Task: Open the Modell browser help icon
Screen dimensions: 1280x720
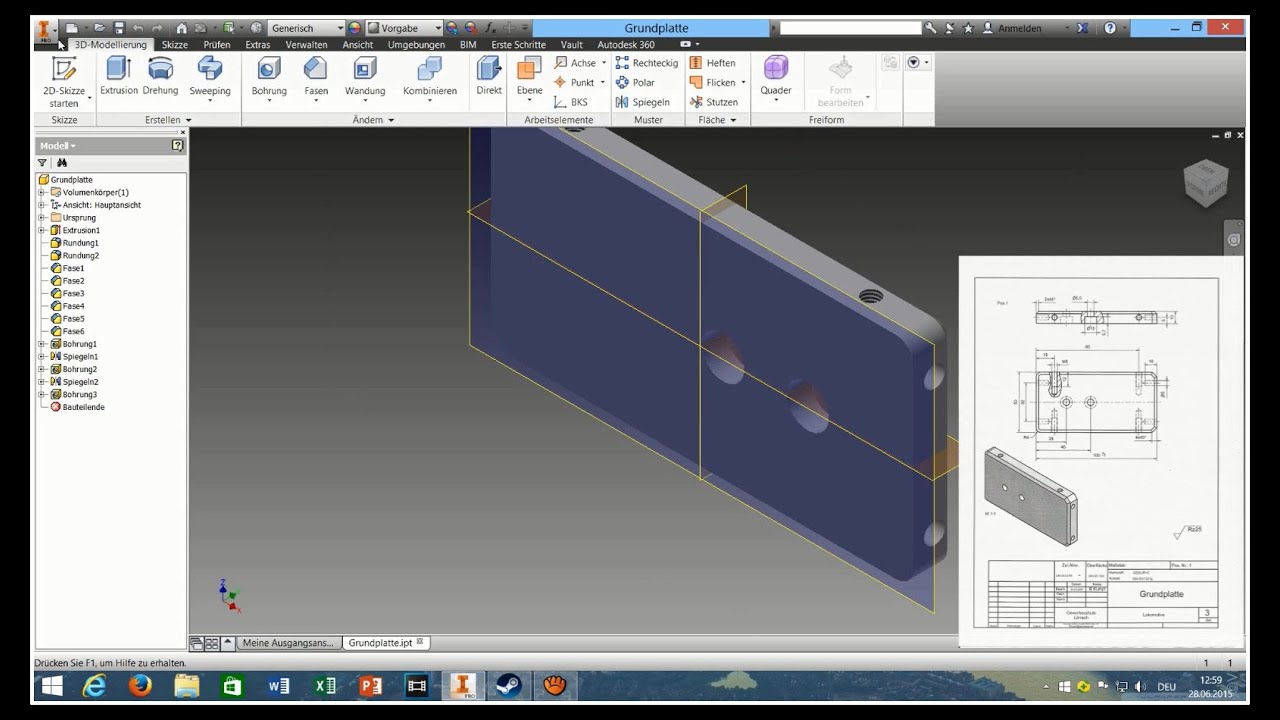Action: coord(178,146)
